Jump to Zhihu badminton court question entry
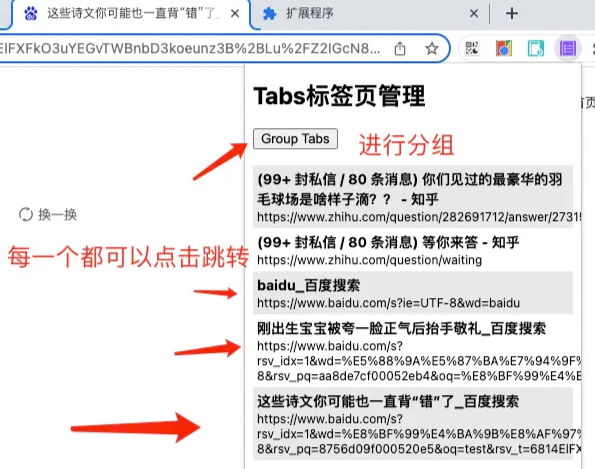595x469 pixels. click(413, 197)
